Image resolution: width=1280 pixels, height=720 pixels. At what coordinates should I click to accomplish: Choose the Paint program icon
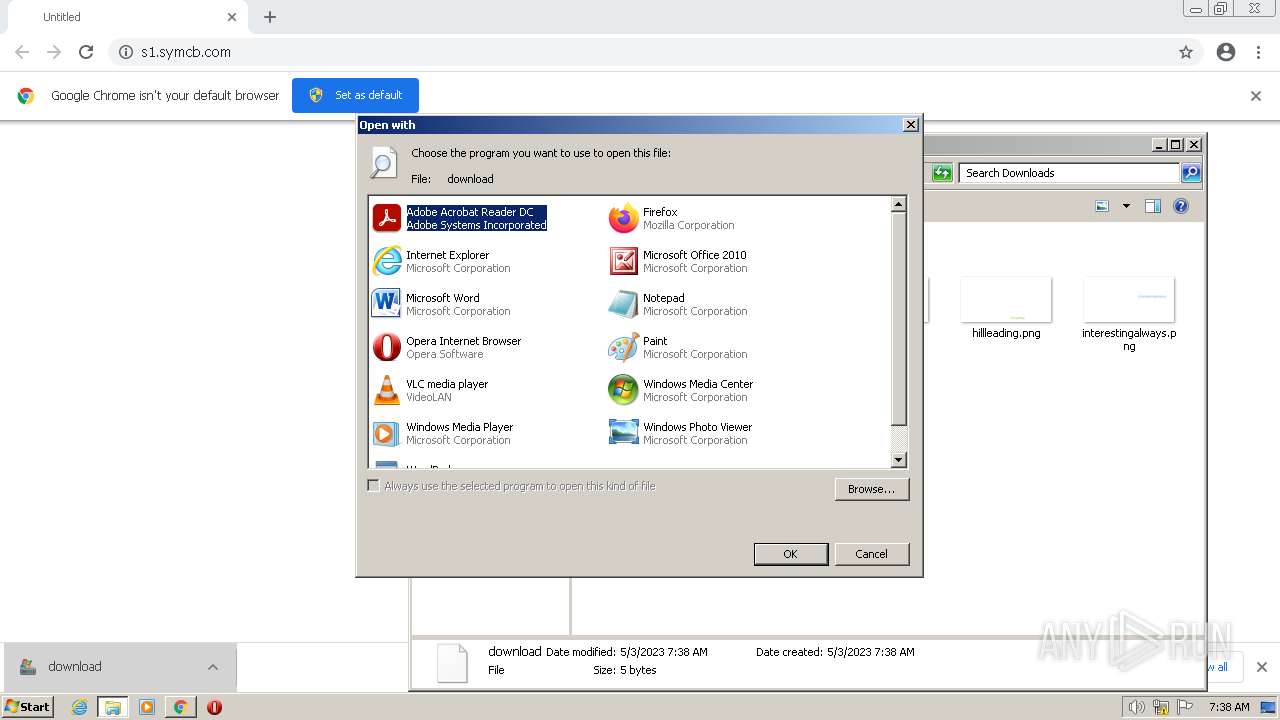(x=623, y=347)
